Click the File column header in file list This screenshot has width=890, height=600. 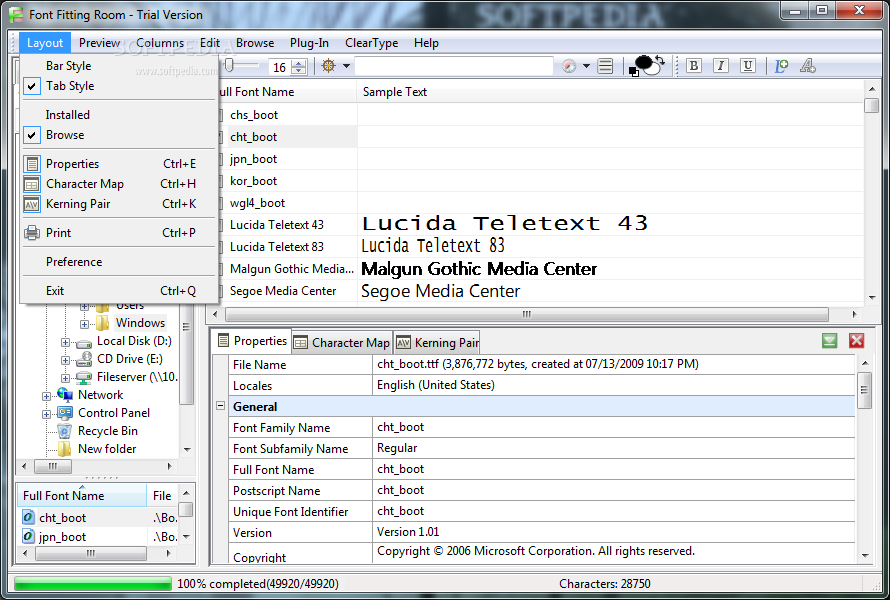point(162,496)
